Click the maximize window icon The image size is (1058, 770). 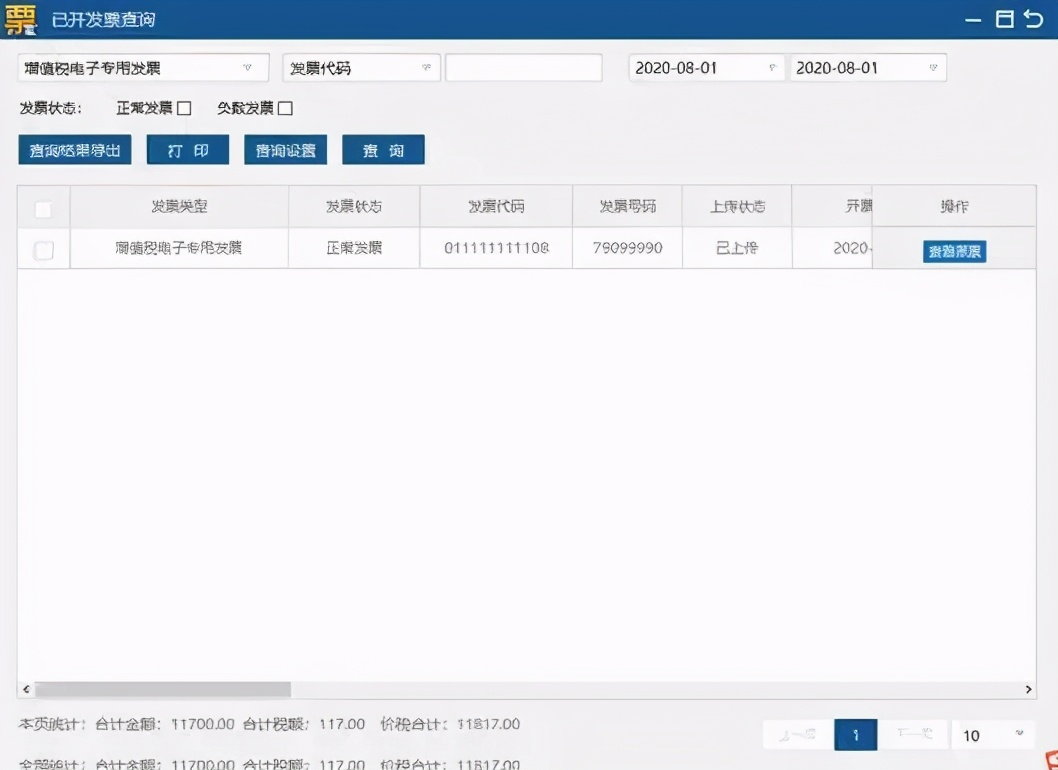tap(1005, 19)
